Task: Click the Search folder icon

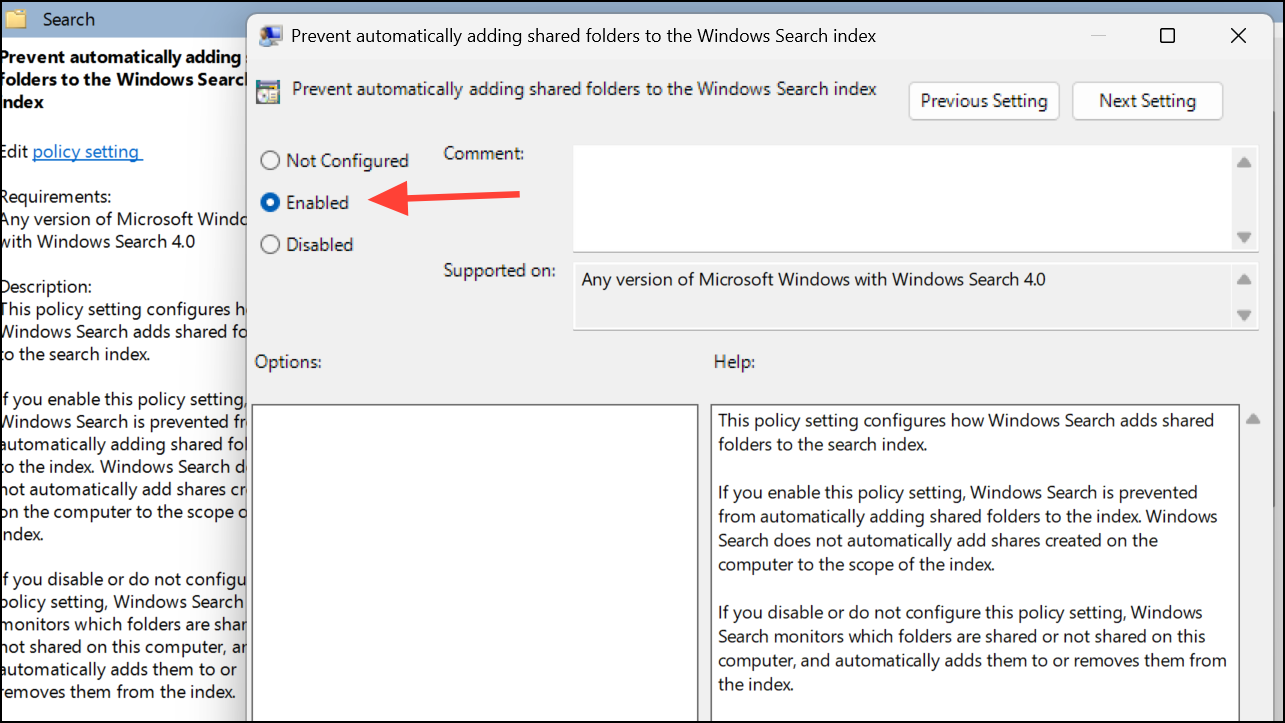Action: [17, 19]
